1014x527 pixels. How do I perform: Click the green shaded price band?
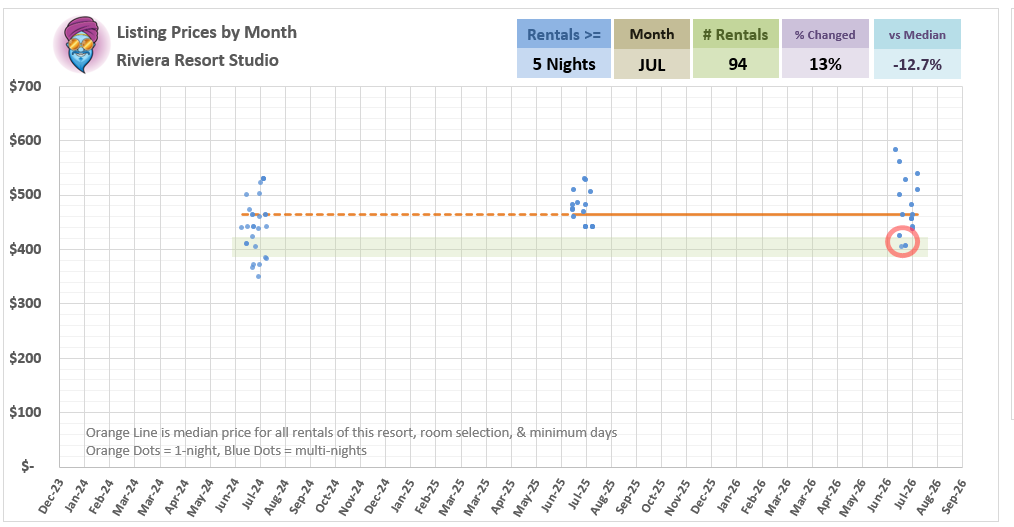click(600, 246)
